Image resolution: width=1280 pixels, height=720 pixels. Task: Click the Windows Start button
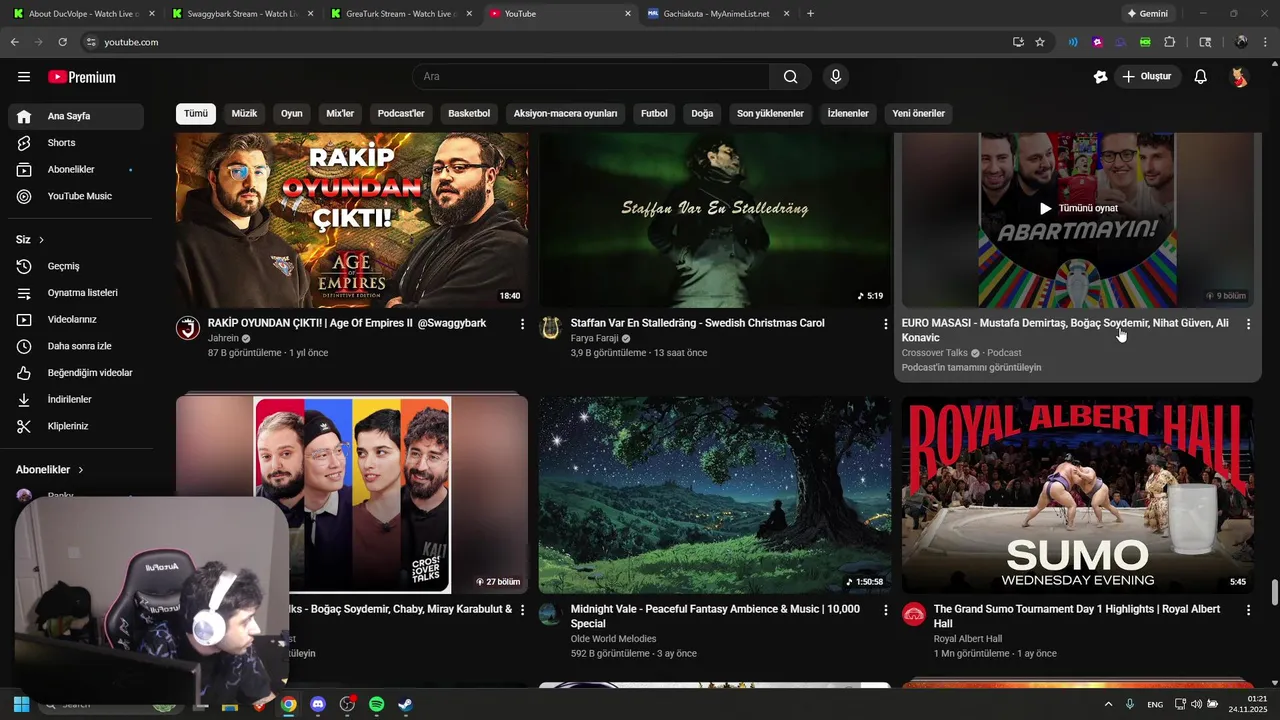tap(21, 704)
